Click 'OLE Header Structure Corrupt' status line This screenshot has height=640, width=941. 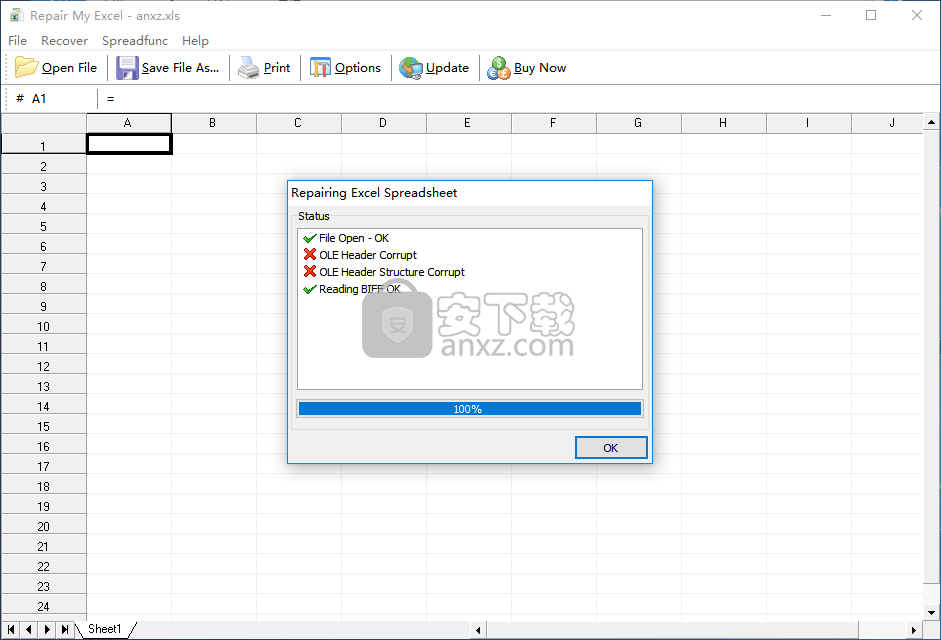pos(392,272)
